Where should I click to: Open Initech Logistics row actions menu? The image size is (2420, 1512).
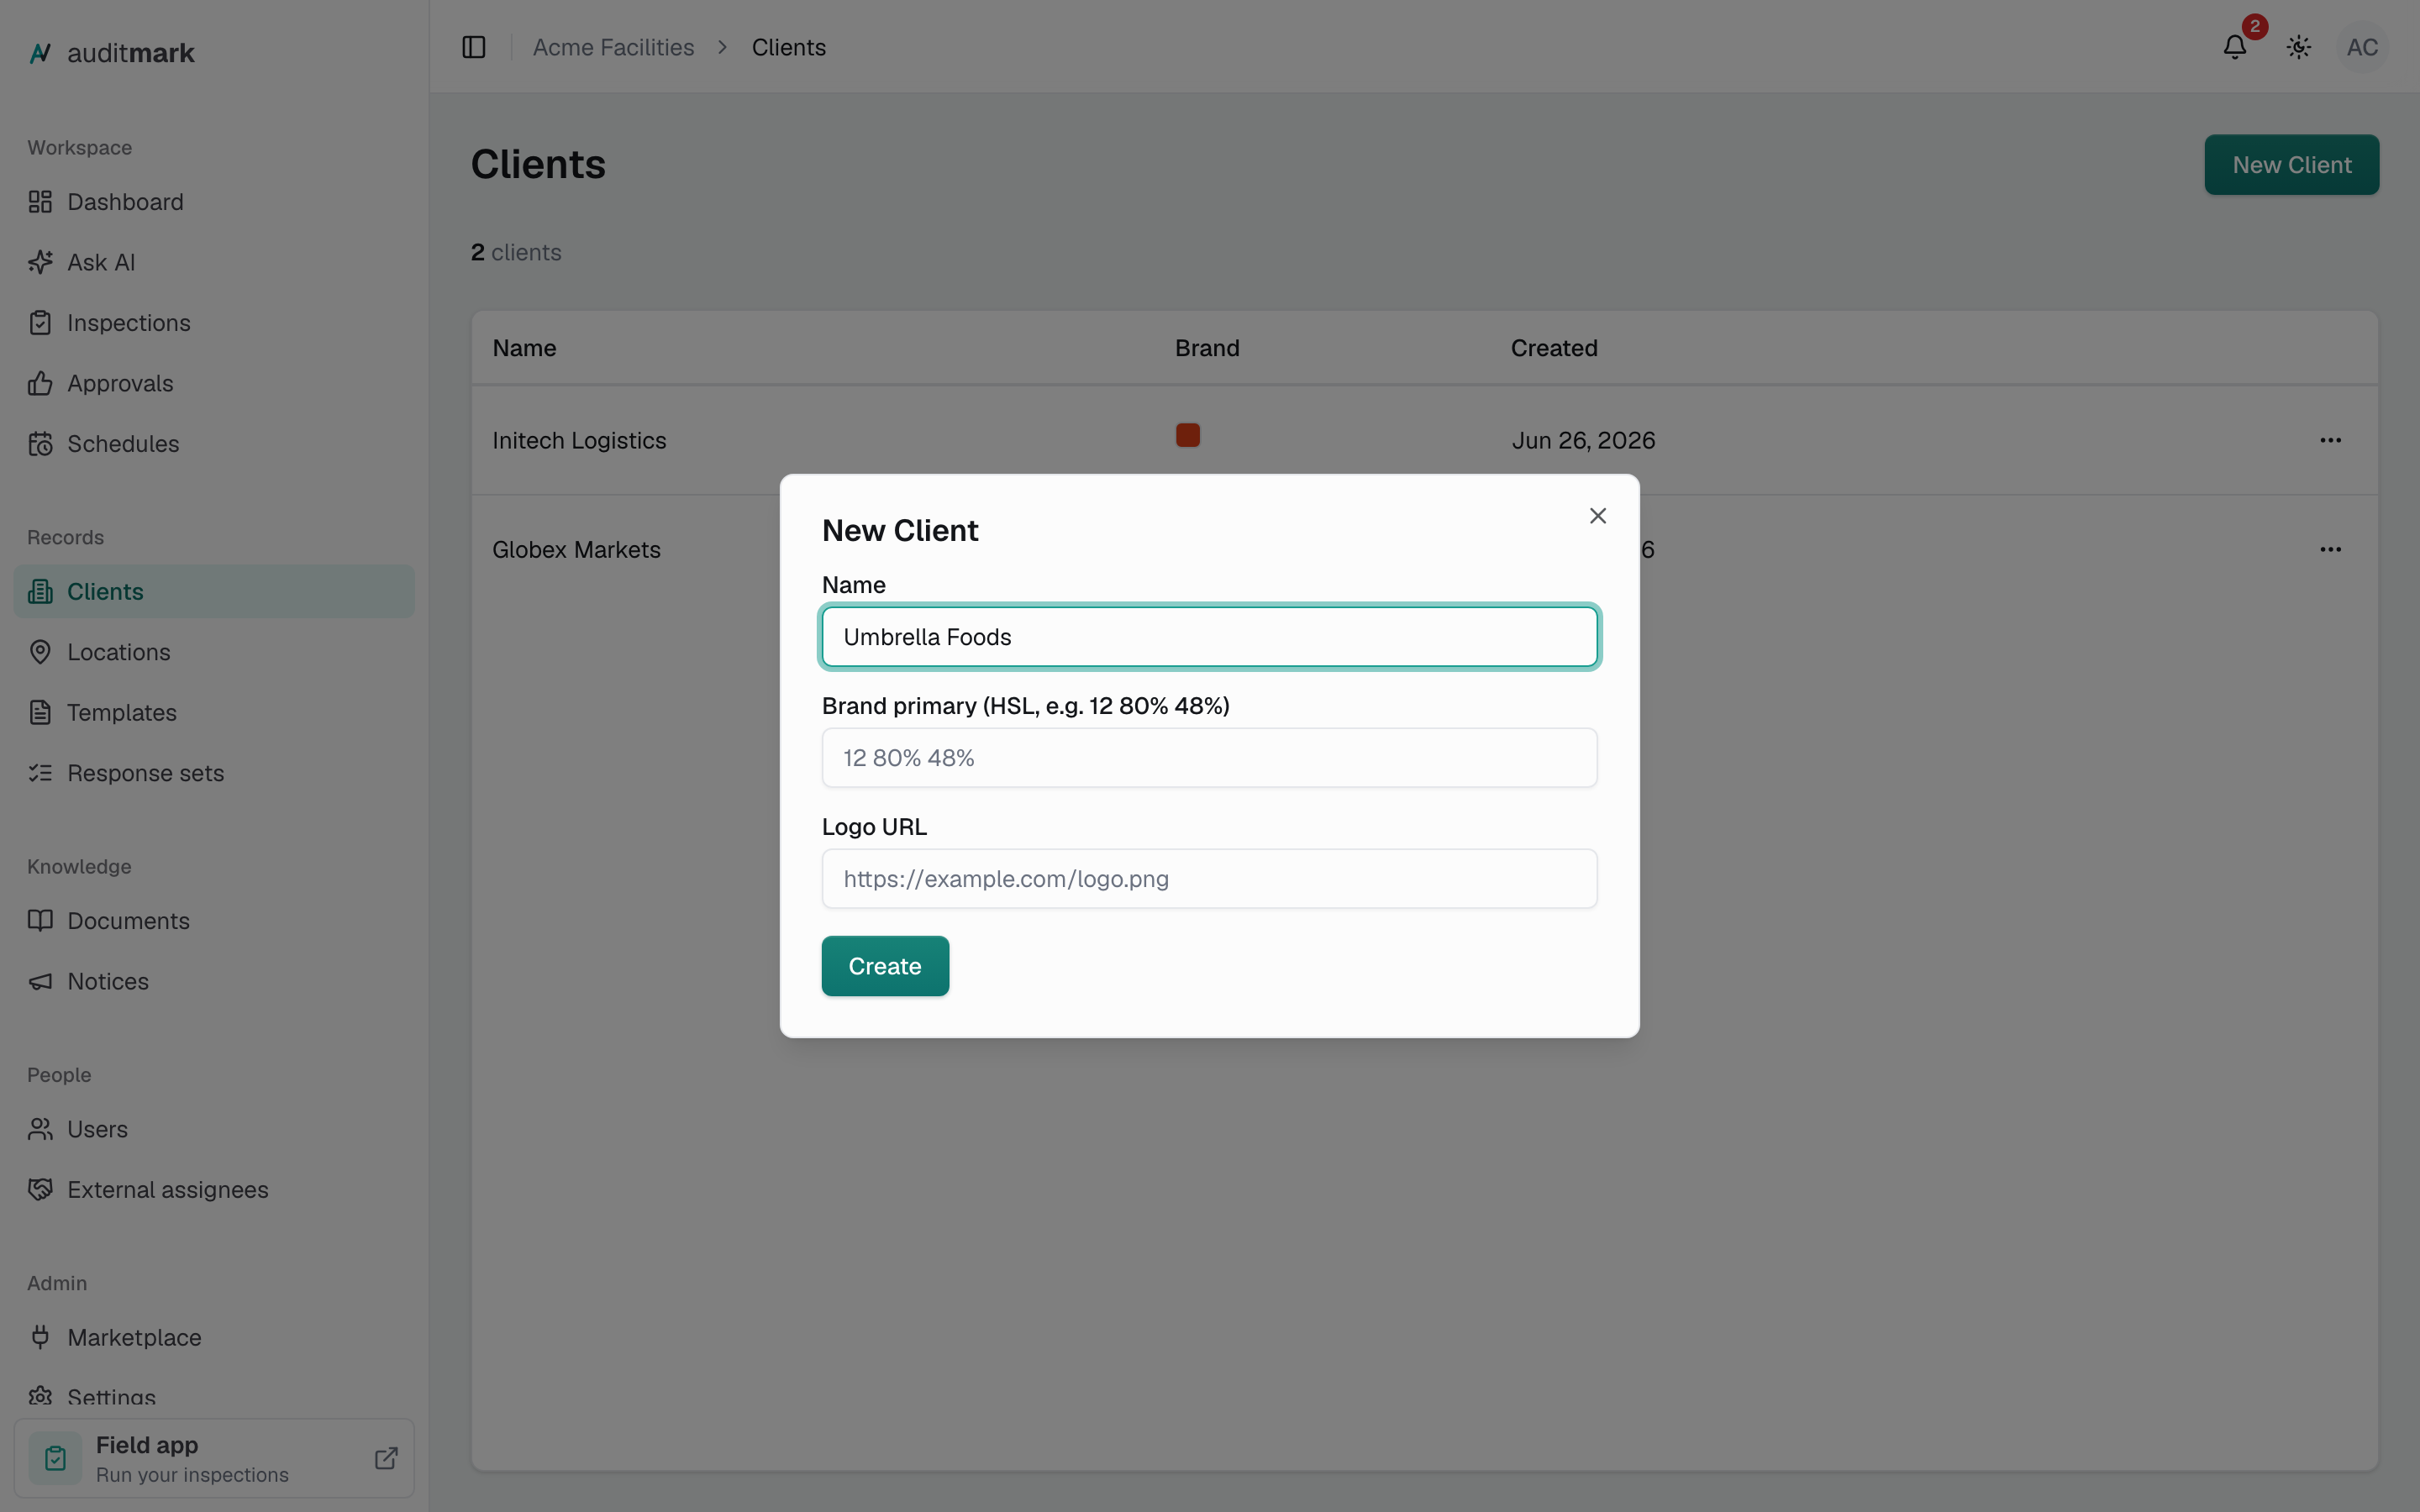click(2330, 441)
